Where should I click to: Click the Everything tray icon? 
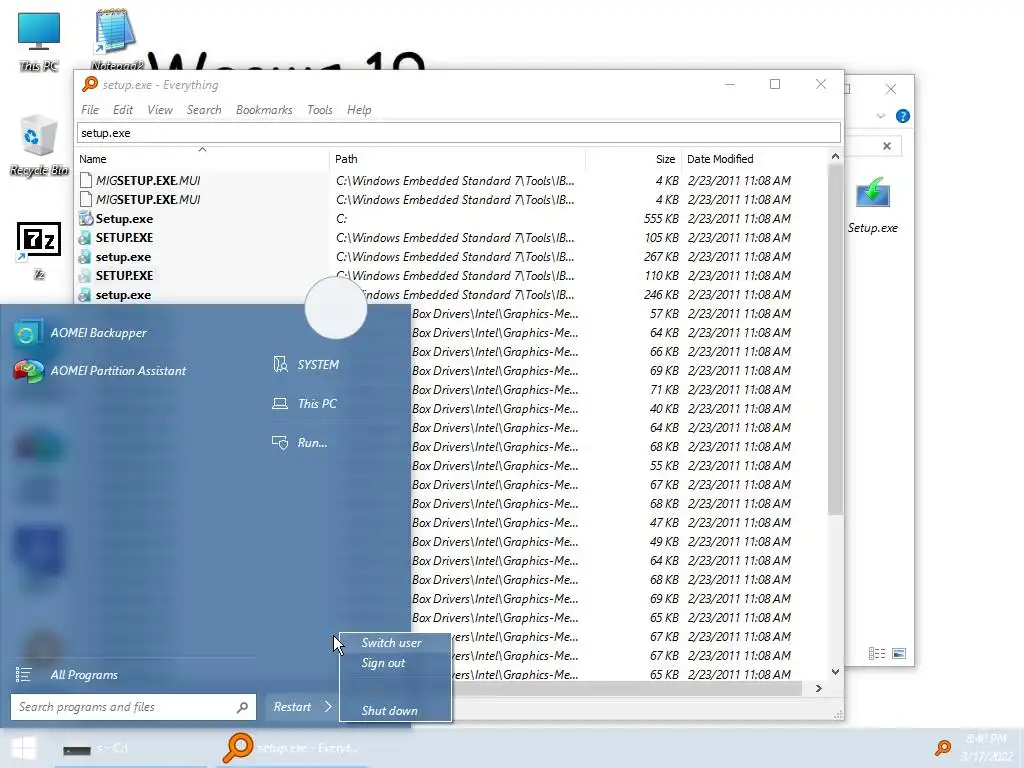(942, 748)
